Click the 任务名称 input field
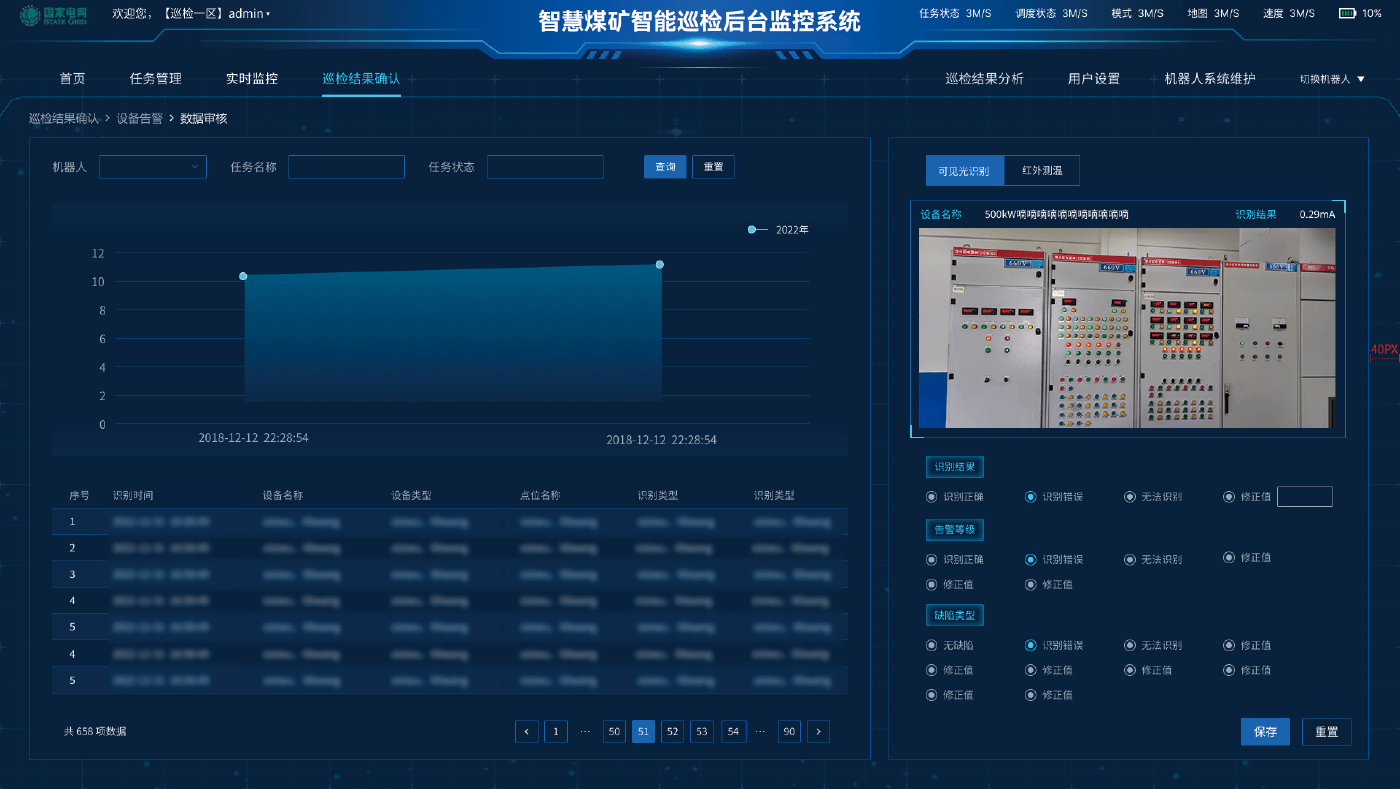Image resolution: width=1400 pixels, height=789 pixels. point(346,167)
